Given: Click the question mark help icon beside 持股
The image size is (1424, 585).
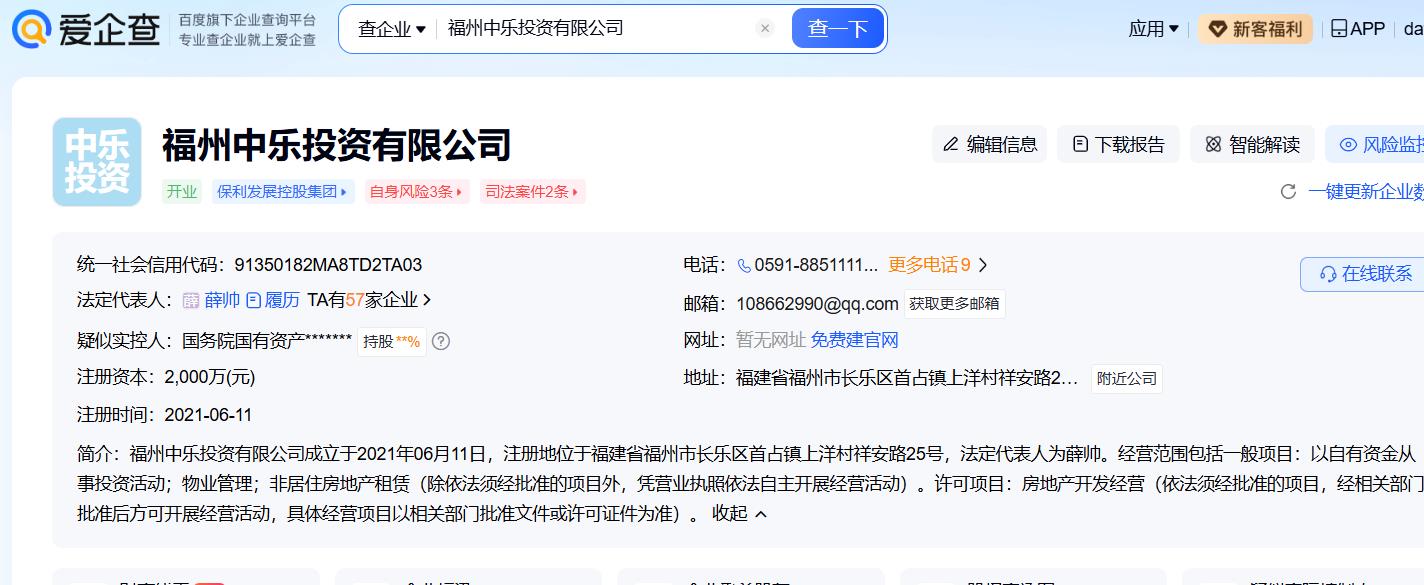Looking at the screenshot, I should pos(441,341).
